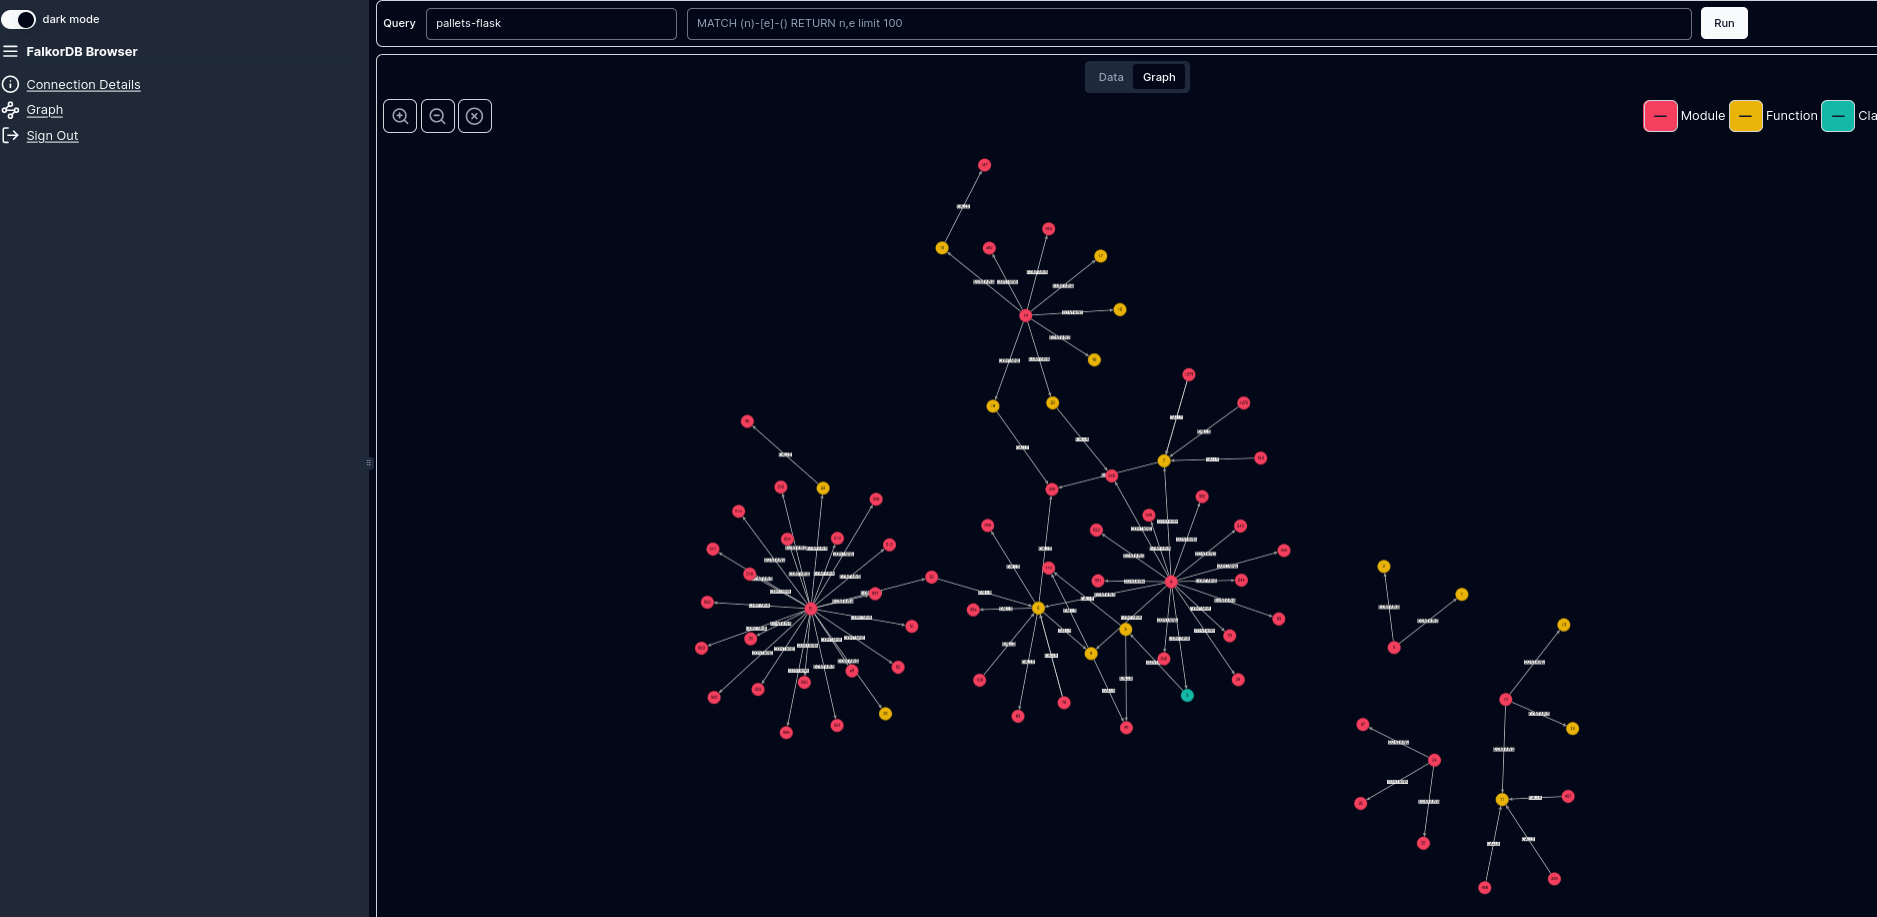The image size is (1877, 917).
Task: Toggle the teal Class legend swatch
Action: point(1837,116)
